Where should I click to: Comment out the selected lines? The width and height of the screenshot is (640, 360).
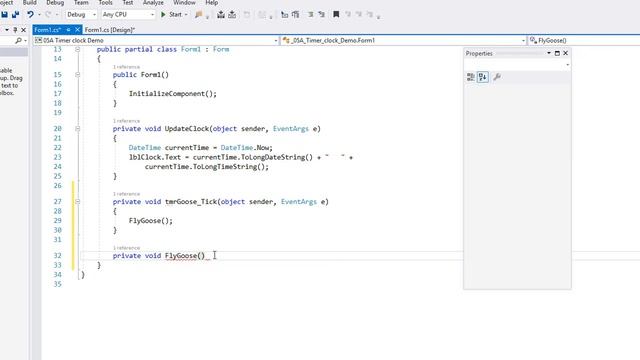pyautogui.click(x=311, y=14)
